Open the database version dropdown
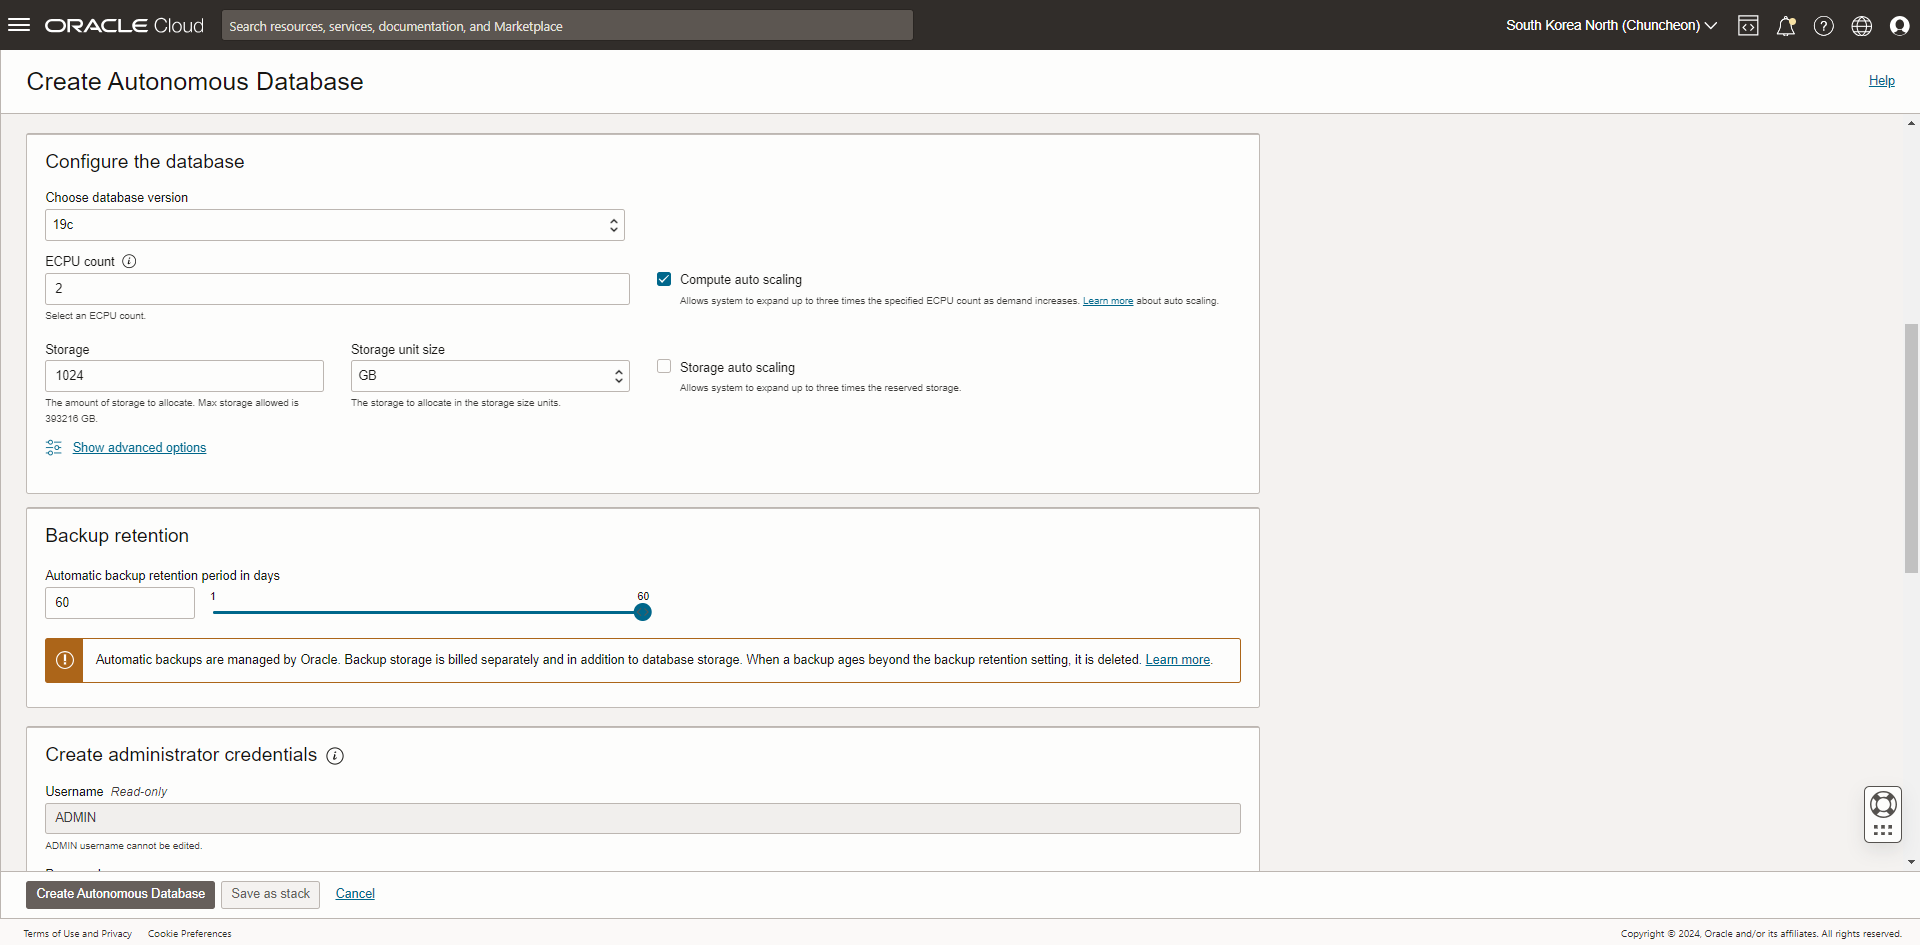 (335, 225)
